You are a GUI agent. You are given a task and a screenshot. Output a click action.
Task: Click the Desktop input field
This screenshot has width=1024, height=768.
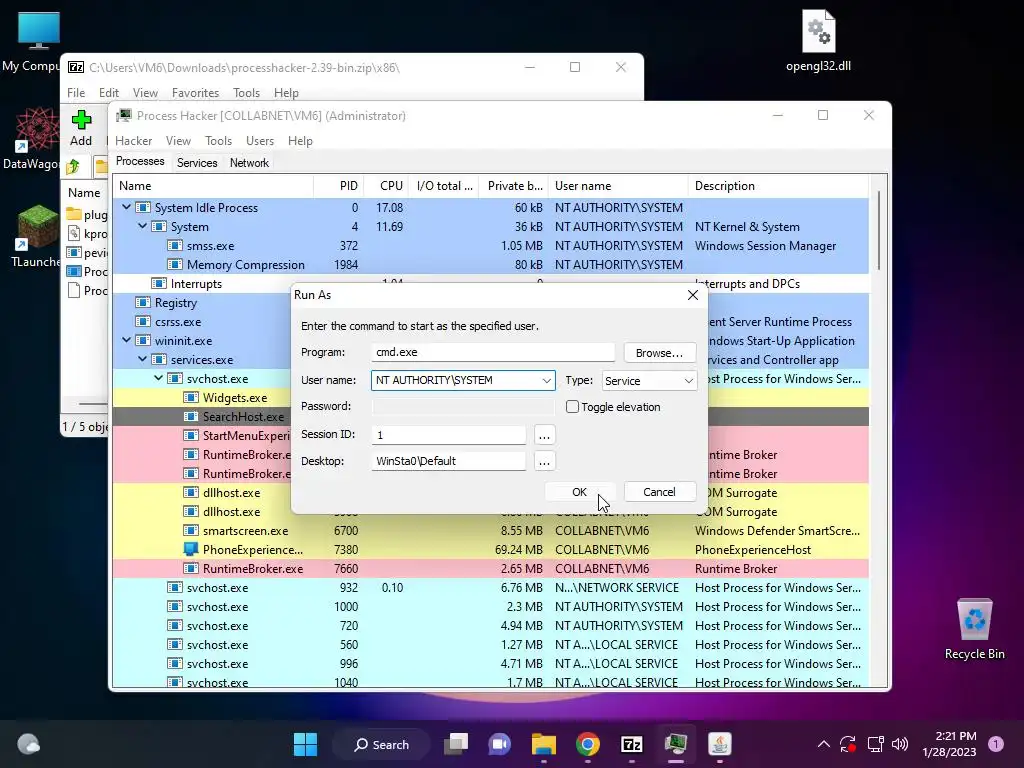pyautogui.click(x=449, y=461)
